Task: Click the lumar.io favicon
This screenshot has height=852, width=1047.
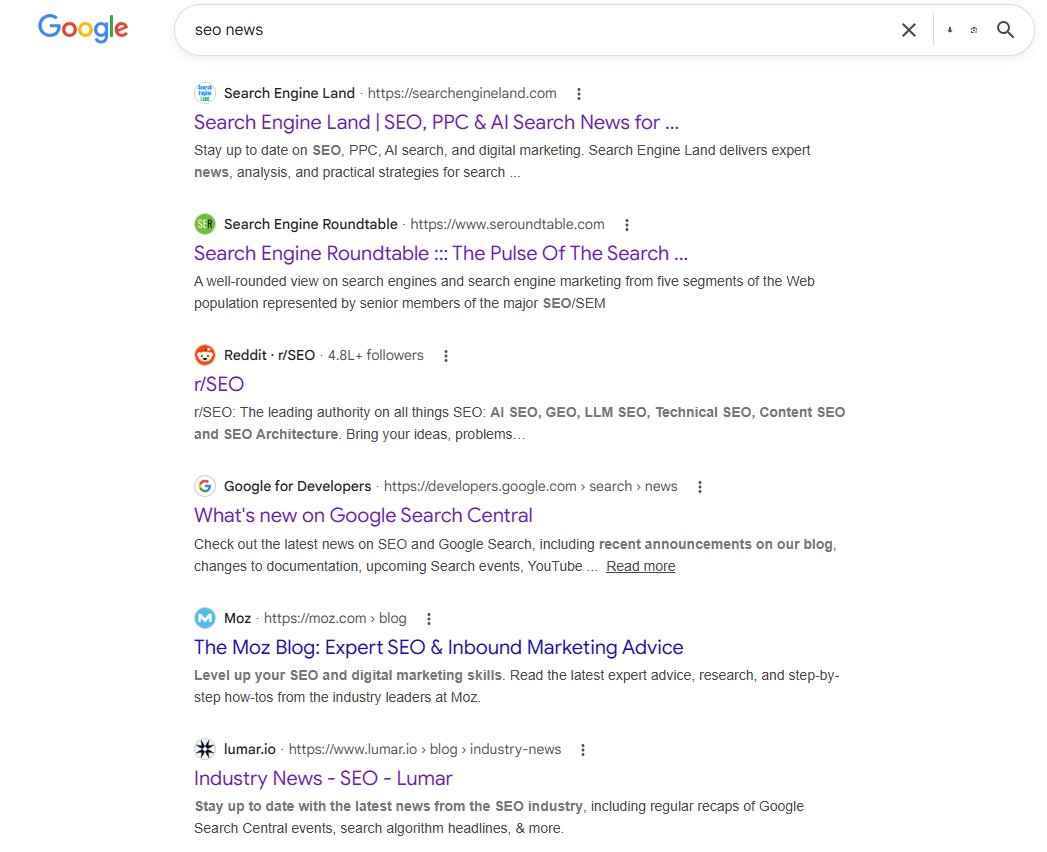Action: tap(205, 749)
